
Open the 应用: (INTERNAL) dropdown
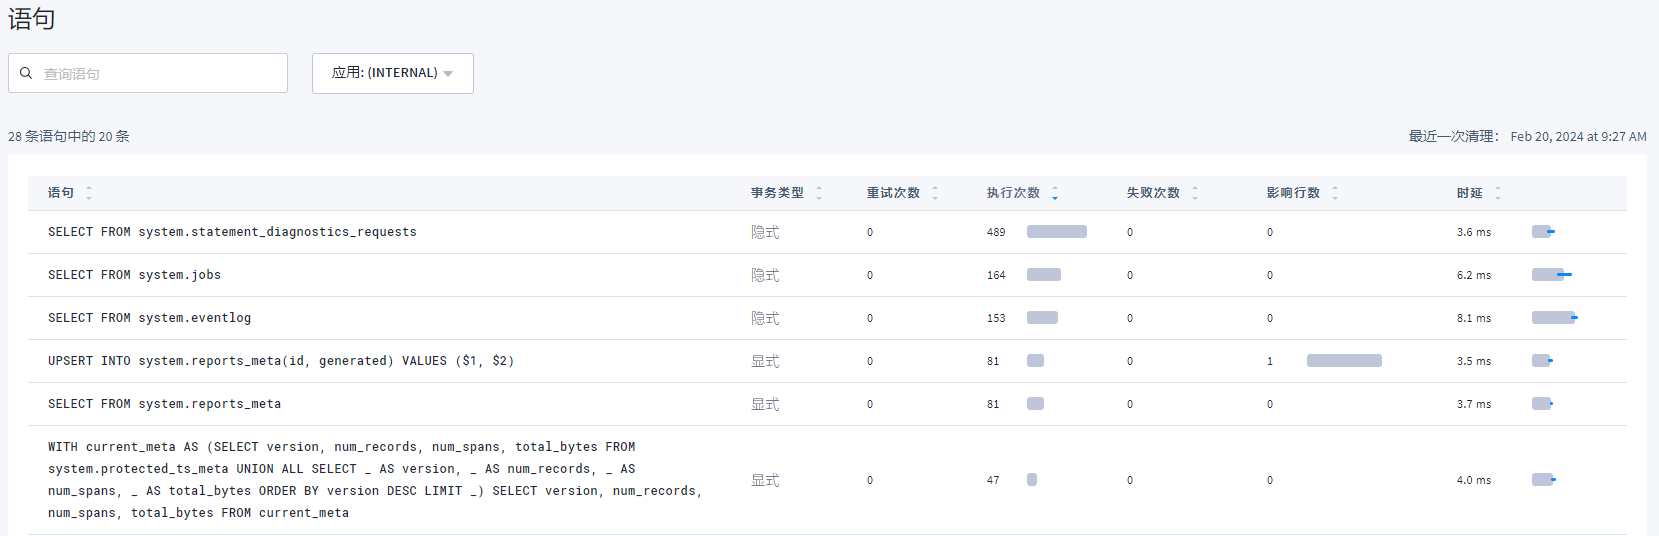(x=393, y=73)
